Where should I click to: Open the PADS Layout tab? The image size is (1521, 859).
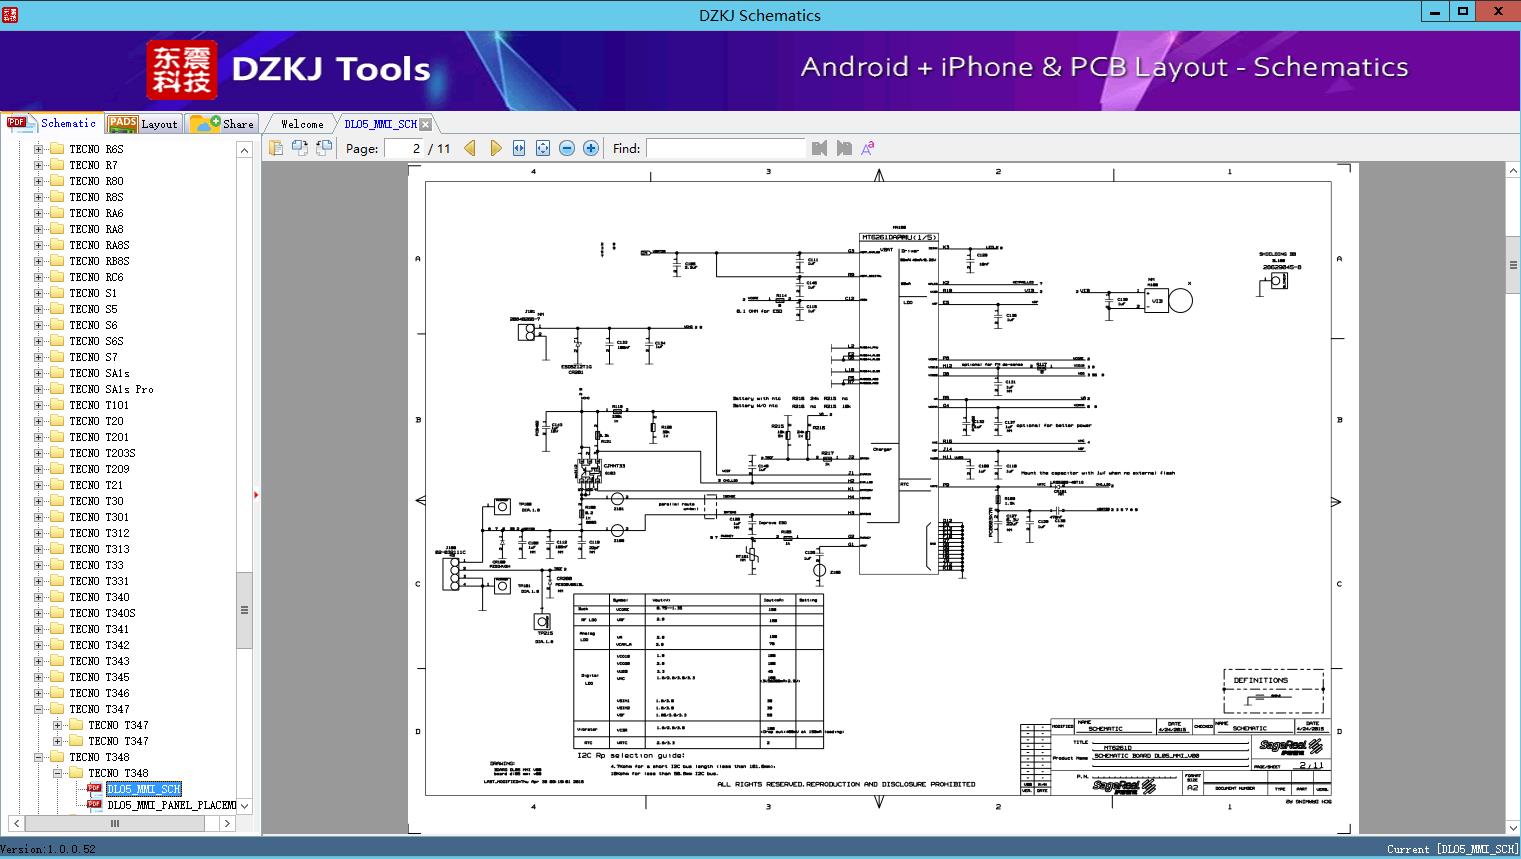click(x=143, y=124)
